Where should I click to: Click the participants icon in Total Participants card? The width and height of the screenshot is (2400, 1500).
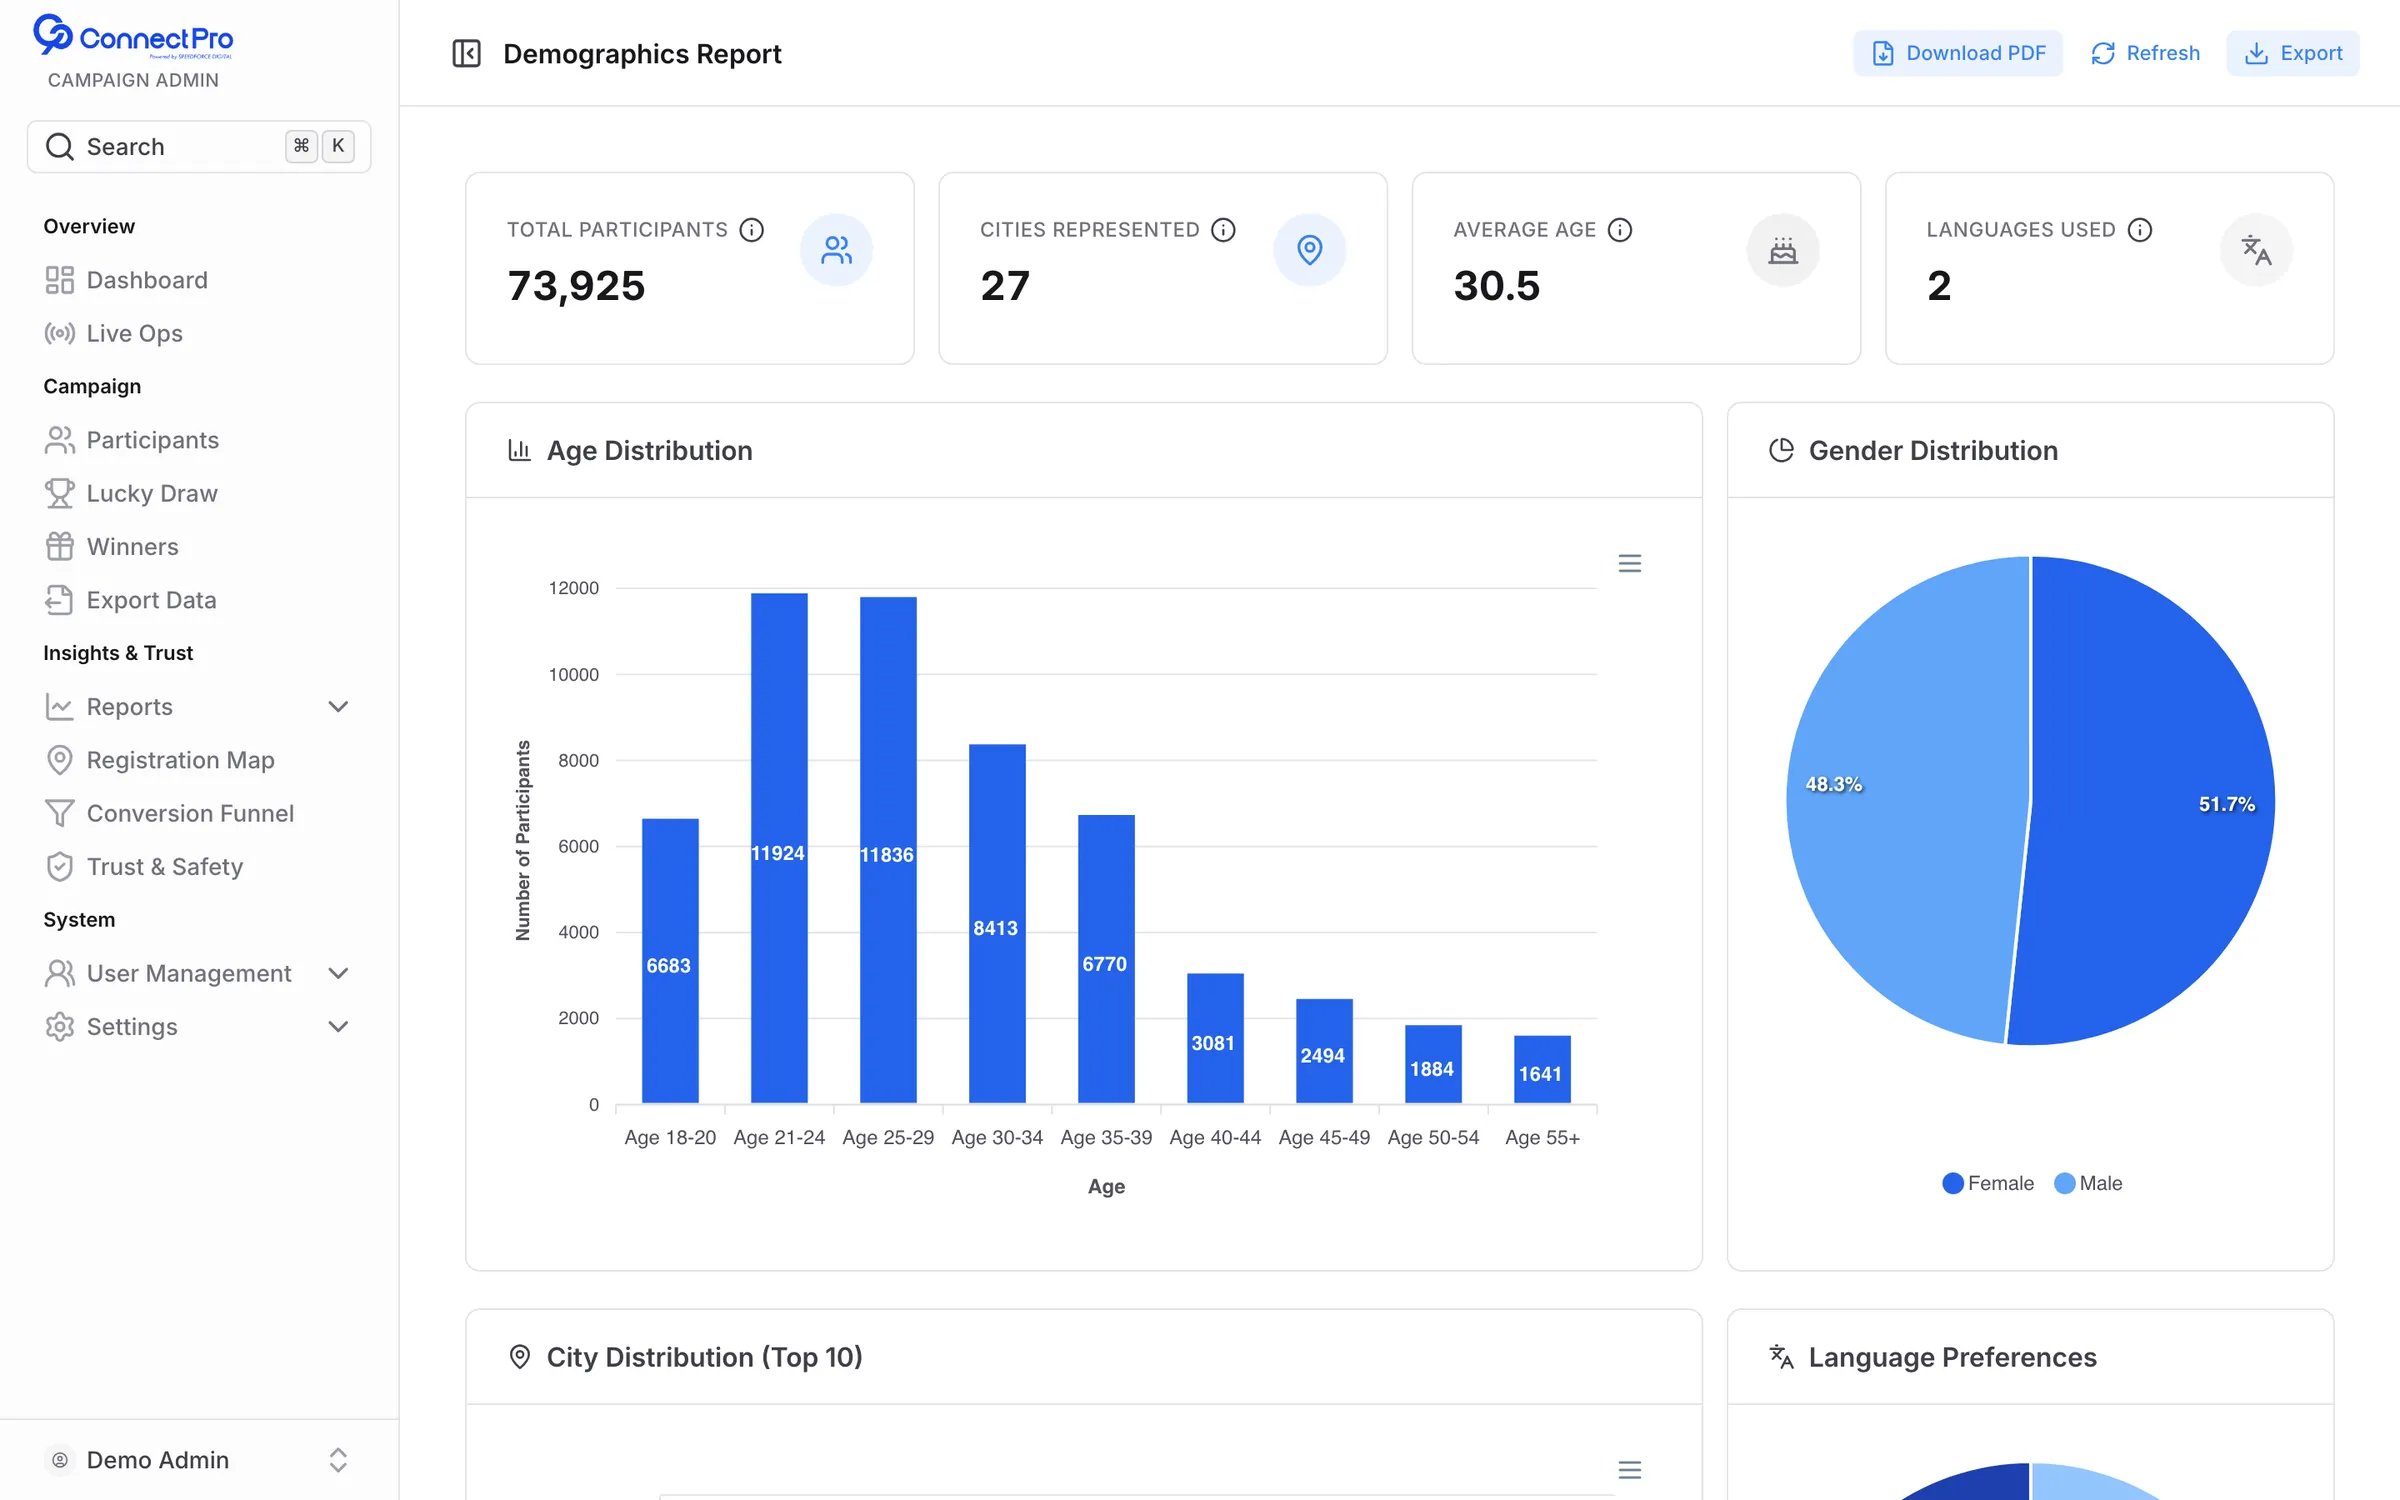coord(836,250)
